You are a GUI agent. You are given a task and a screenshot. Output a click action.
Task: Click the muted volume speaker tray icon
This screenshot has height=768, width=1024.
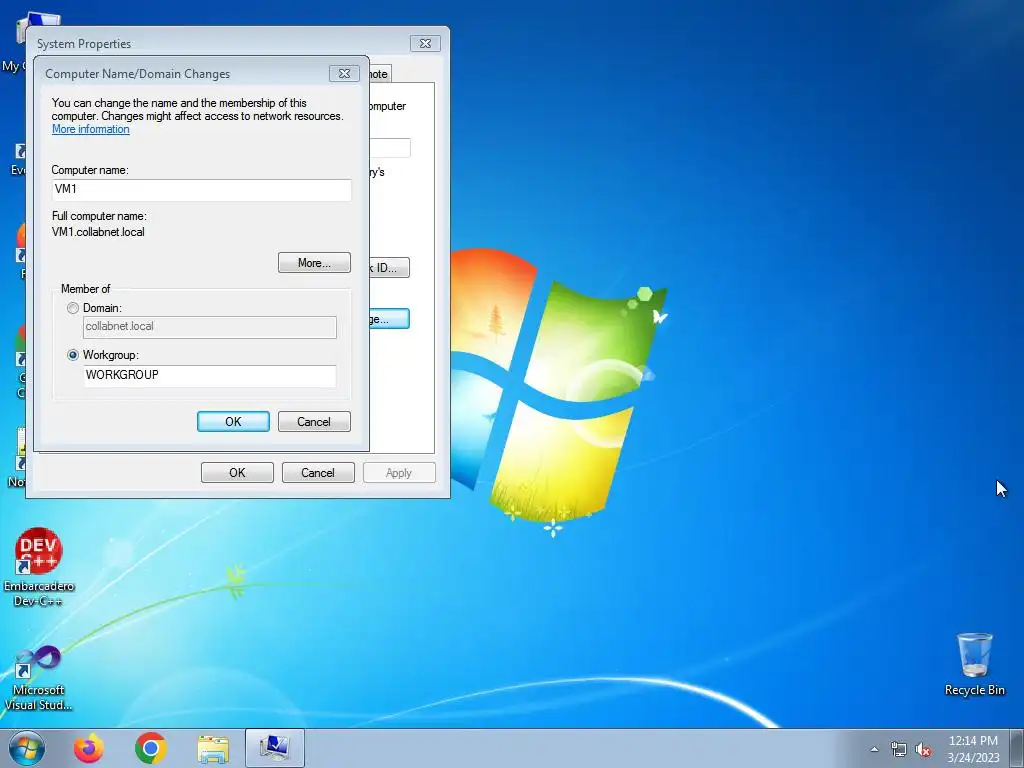[x=923, y=749]
